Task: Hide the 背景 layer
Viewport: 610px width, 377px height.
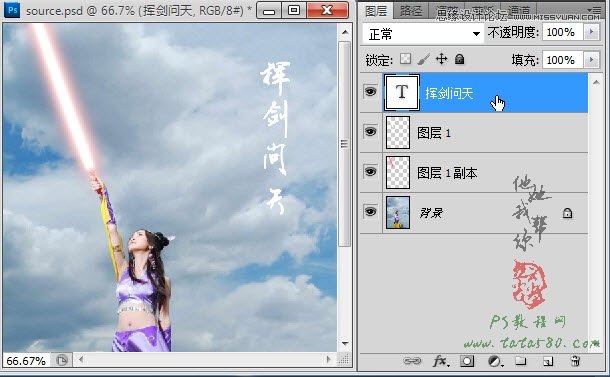Action: pos(370,212)
